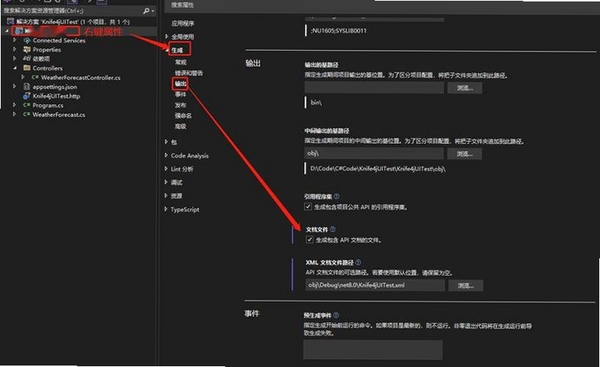Select 发布 under 生成
Image resolution: width=600 pixels, height=367 pixels.
click(x=181, y=105)
